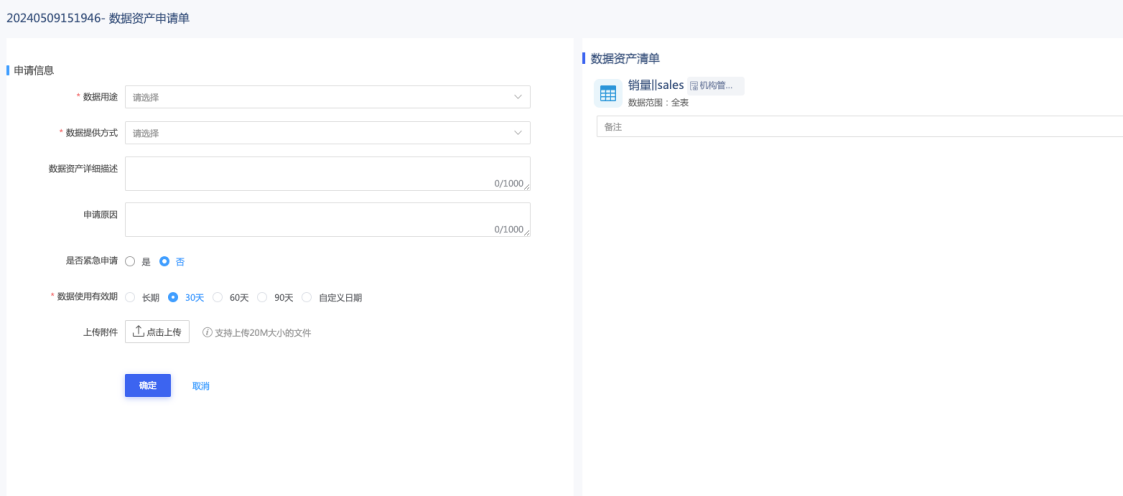
Task: Click the 支持上传20M大小的文件 hint text
Action: click(x=263, y=333)
